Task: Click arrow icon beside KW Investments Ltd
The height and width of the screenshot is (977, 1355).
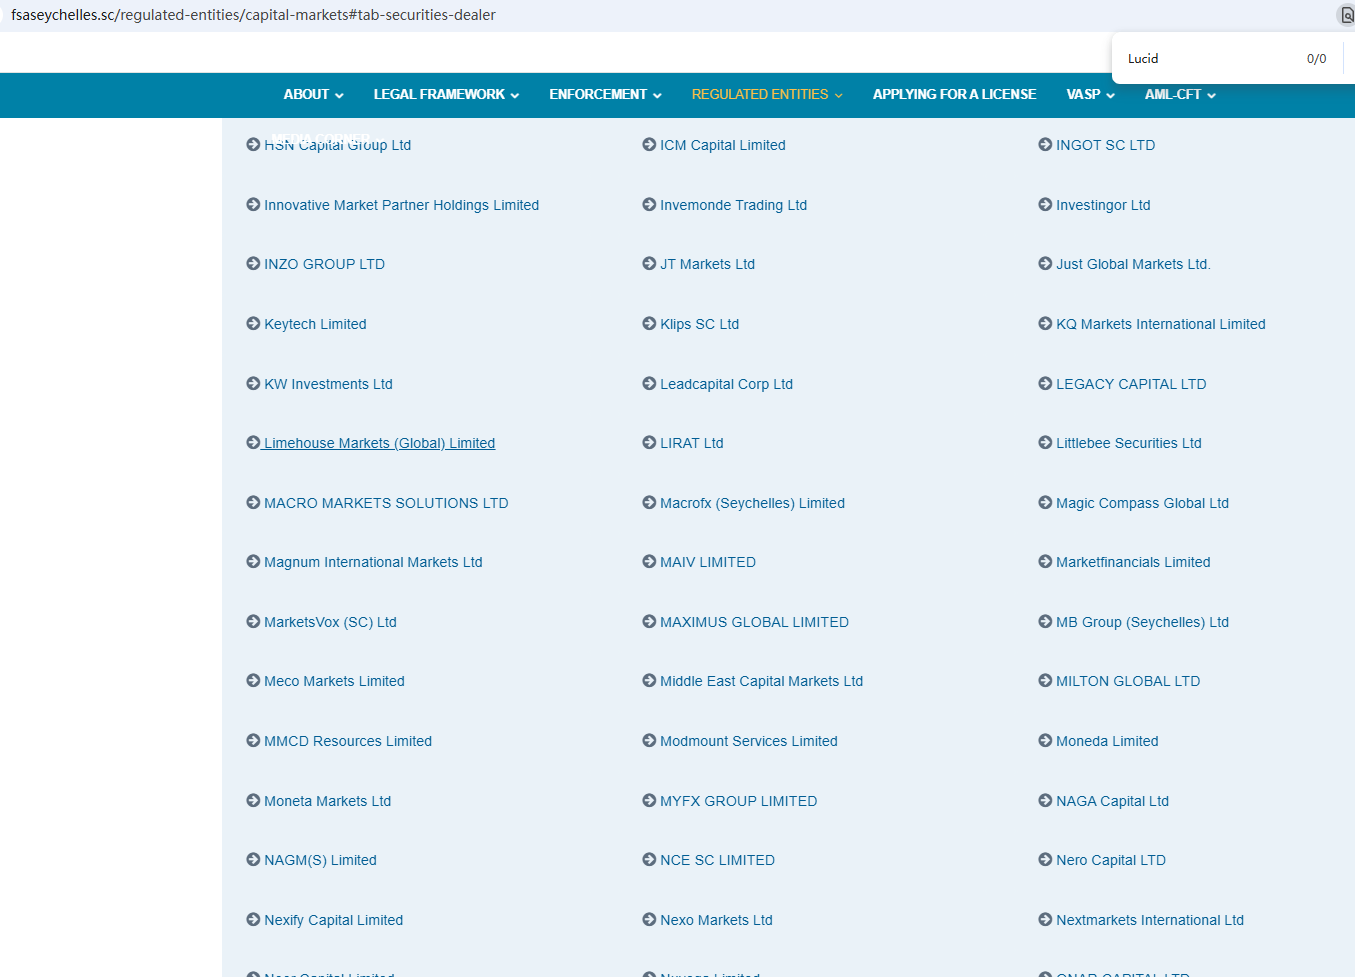Action: tap(253, 384)
